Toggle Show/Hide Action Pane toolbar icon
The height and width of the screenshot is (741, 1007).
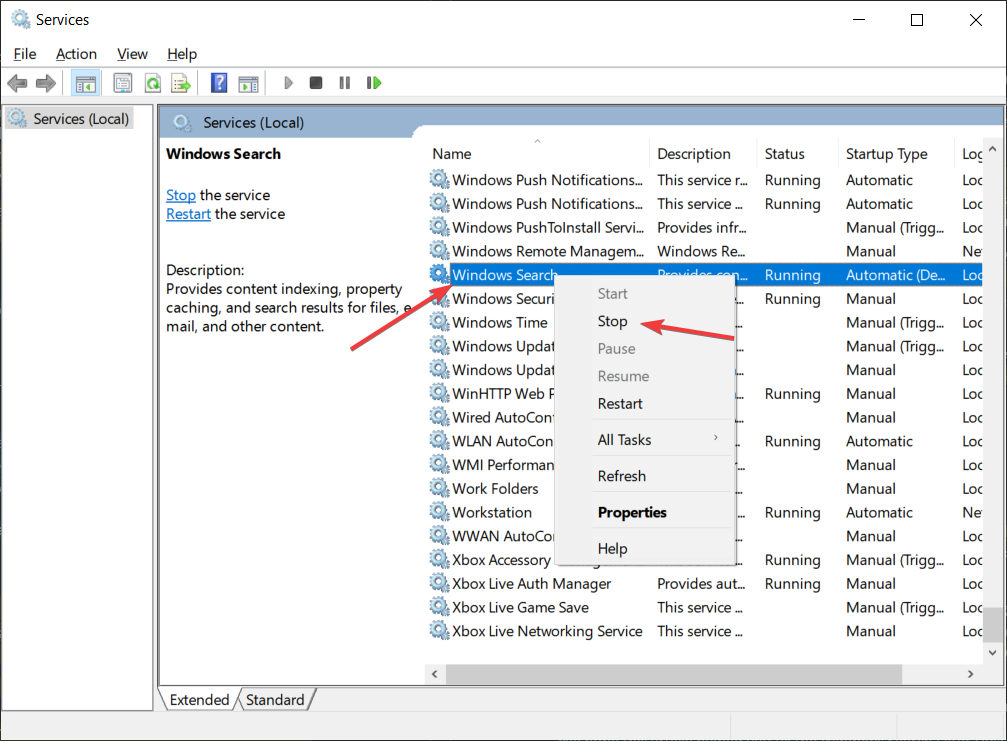tap(249, 83)
